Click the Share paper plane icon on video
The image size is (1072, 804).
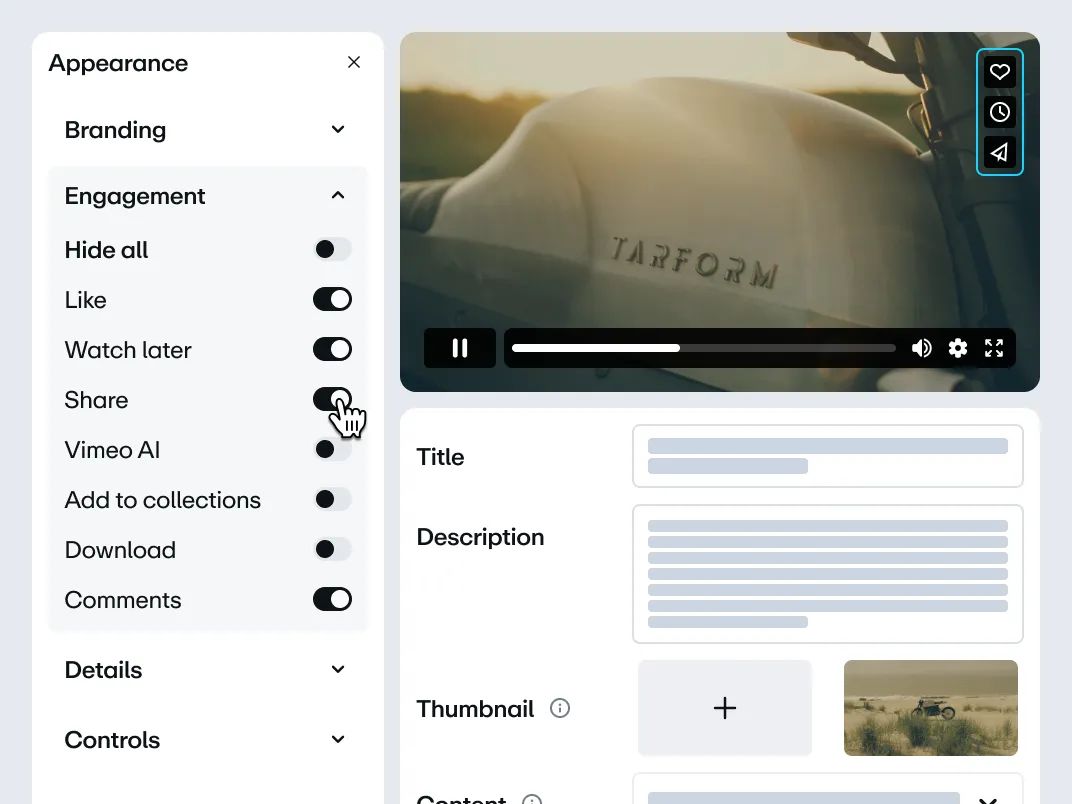pos(999,152)
